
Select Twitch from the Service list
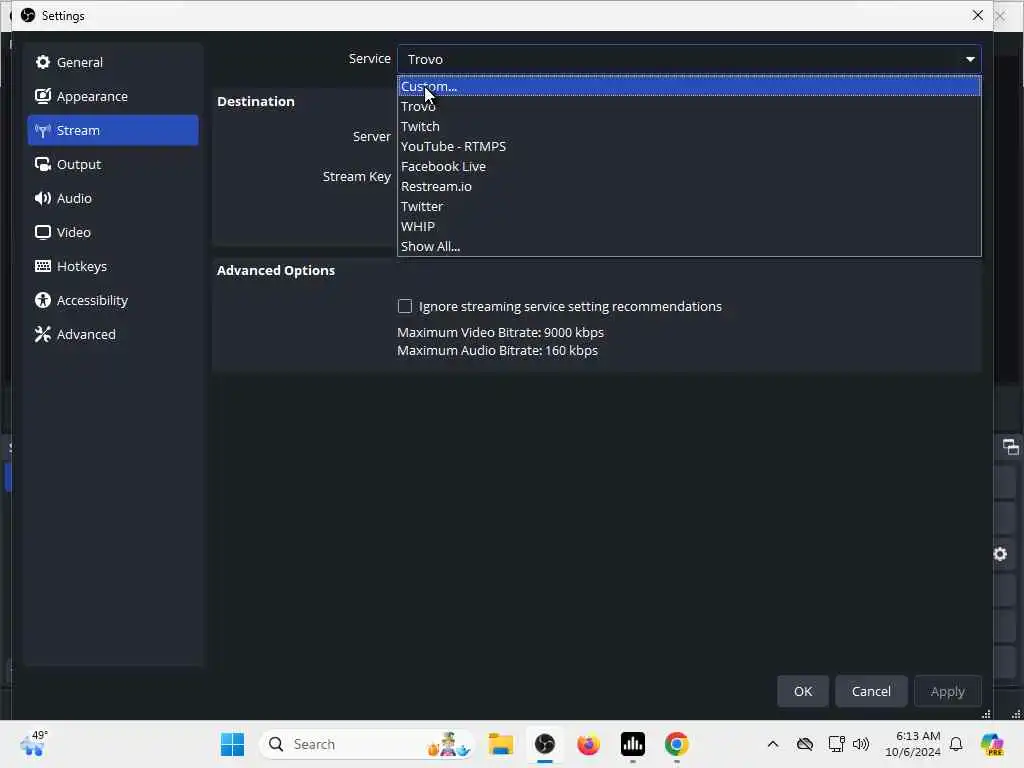click(x=689, y=127)
